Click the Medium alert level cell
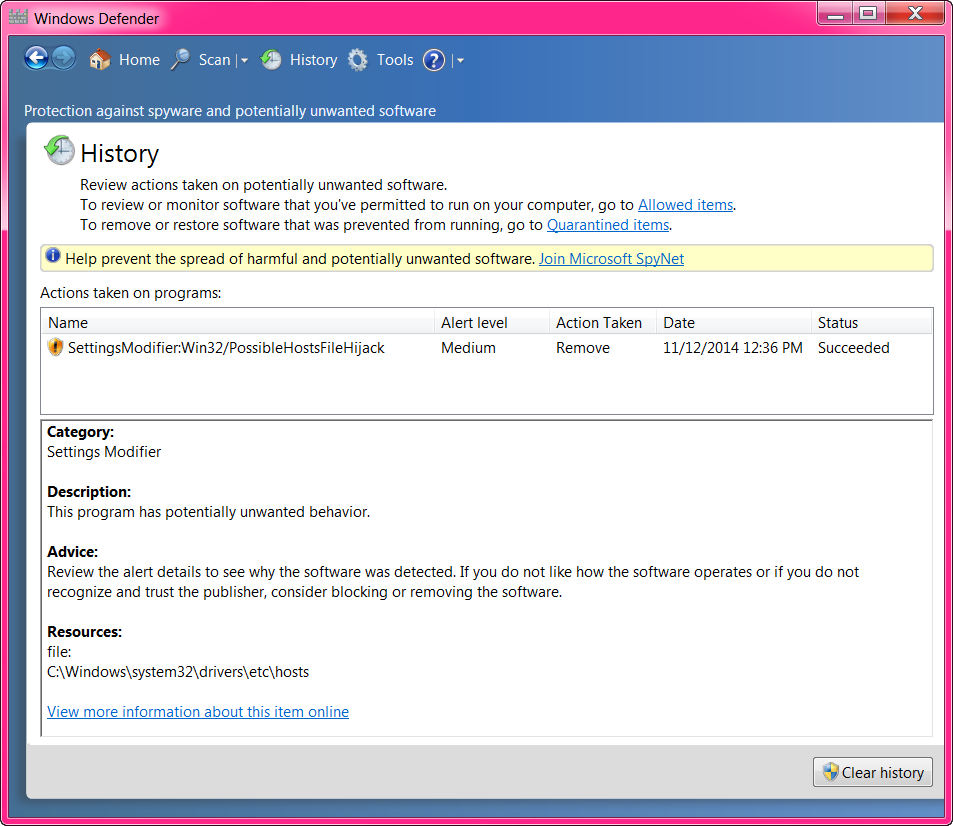Viewport: 953px width, 826px height. (x=468, y=348)
